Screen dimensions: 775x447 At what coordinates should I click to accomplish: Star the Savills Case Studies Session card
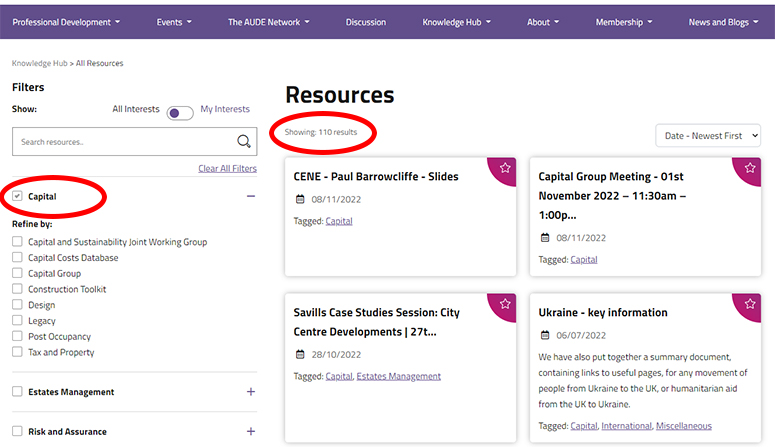point(505,304)
